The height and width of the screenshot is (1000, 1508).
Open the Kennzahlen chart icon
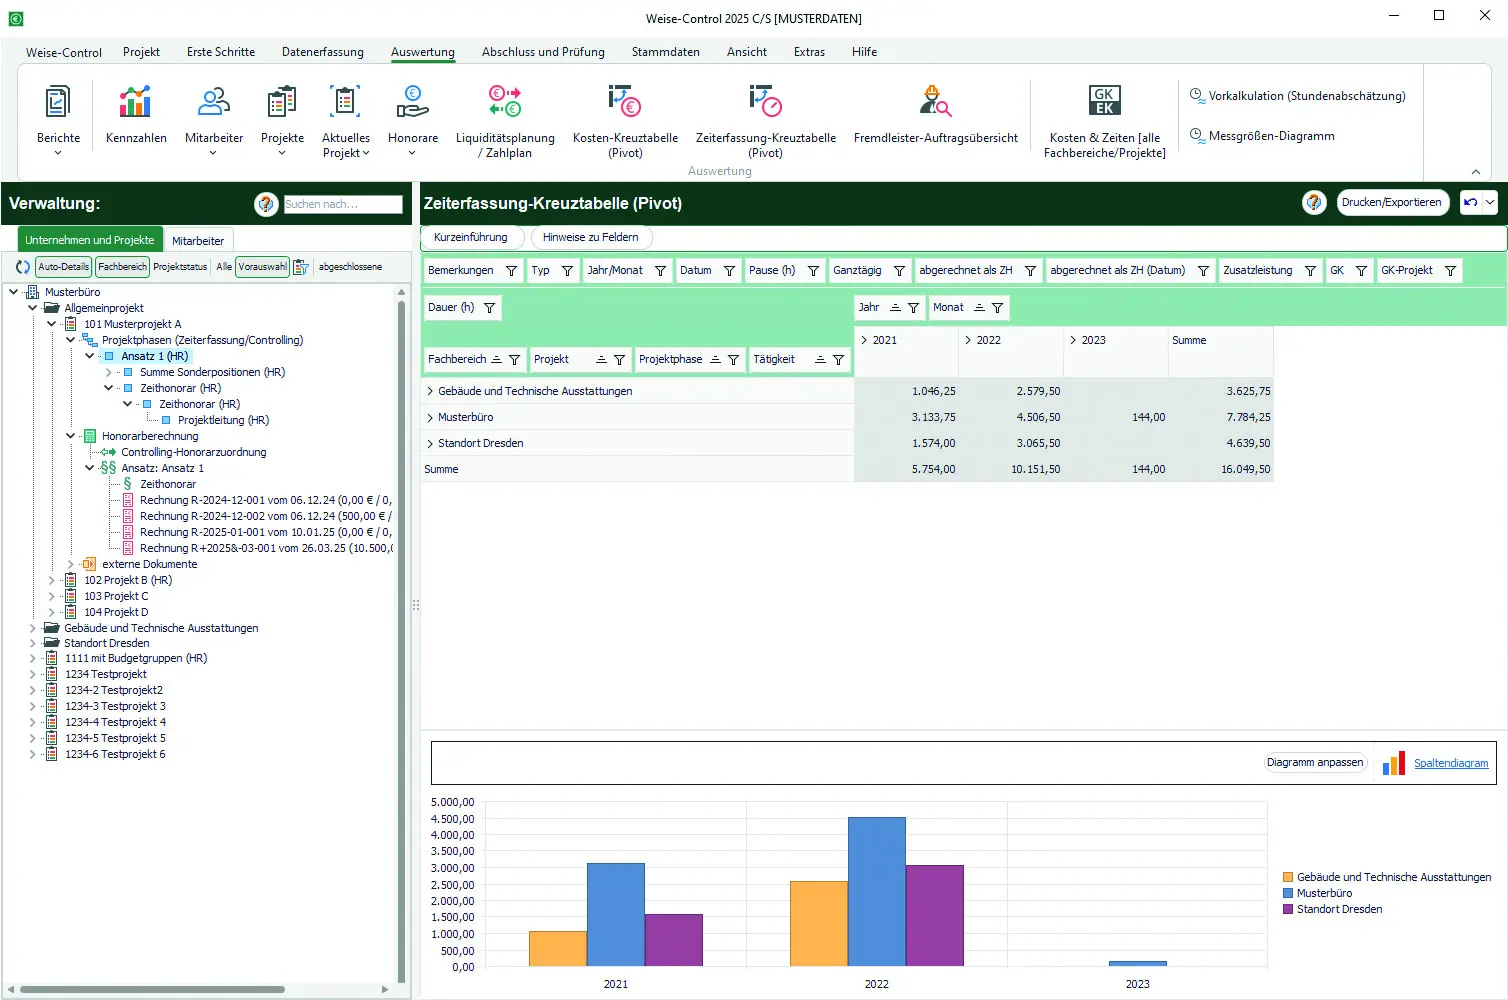[135, 102]
